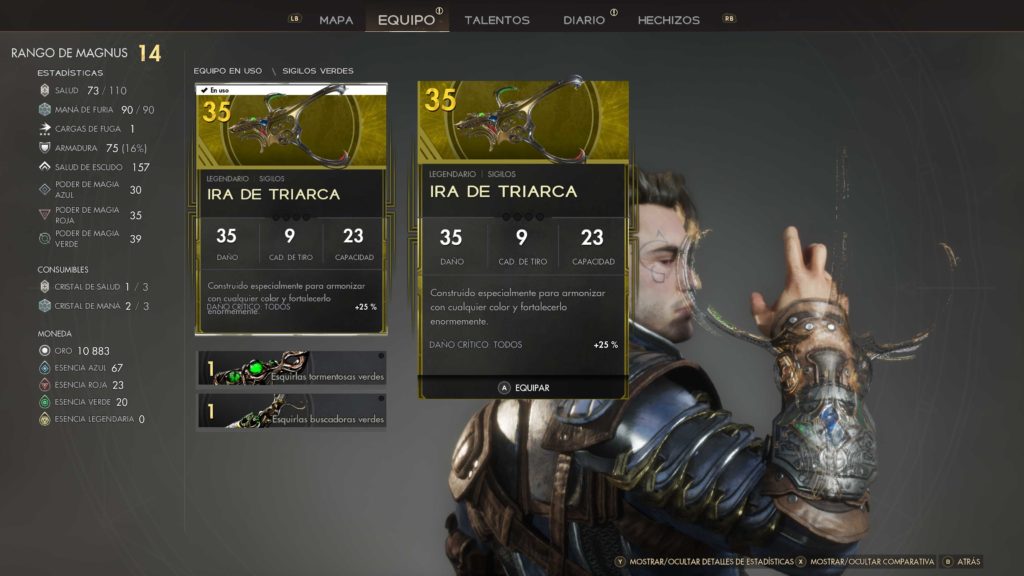The height and width of the screenshot is (576, 1024).
Task: Go to the Hechizos tab
Action: 669,20
